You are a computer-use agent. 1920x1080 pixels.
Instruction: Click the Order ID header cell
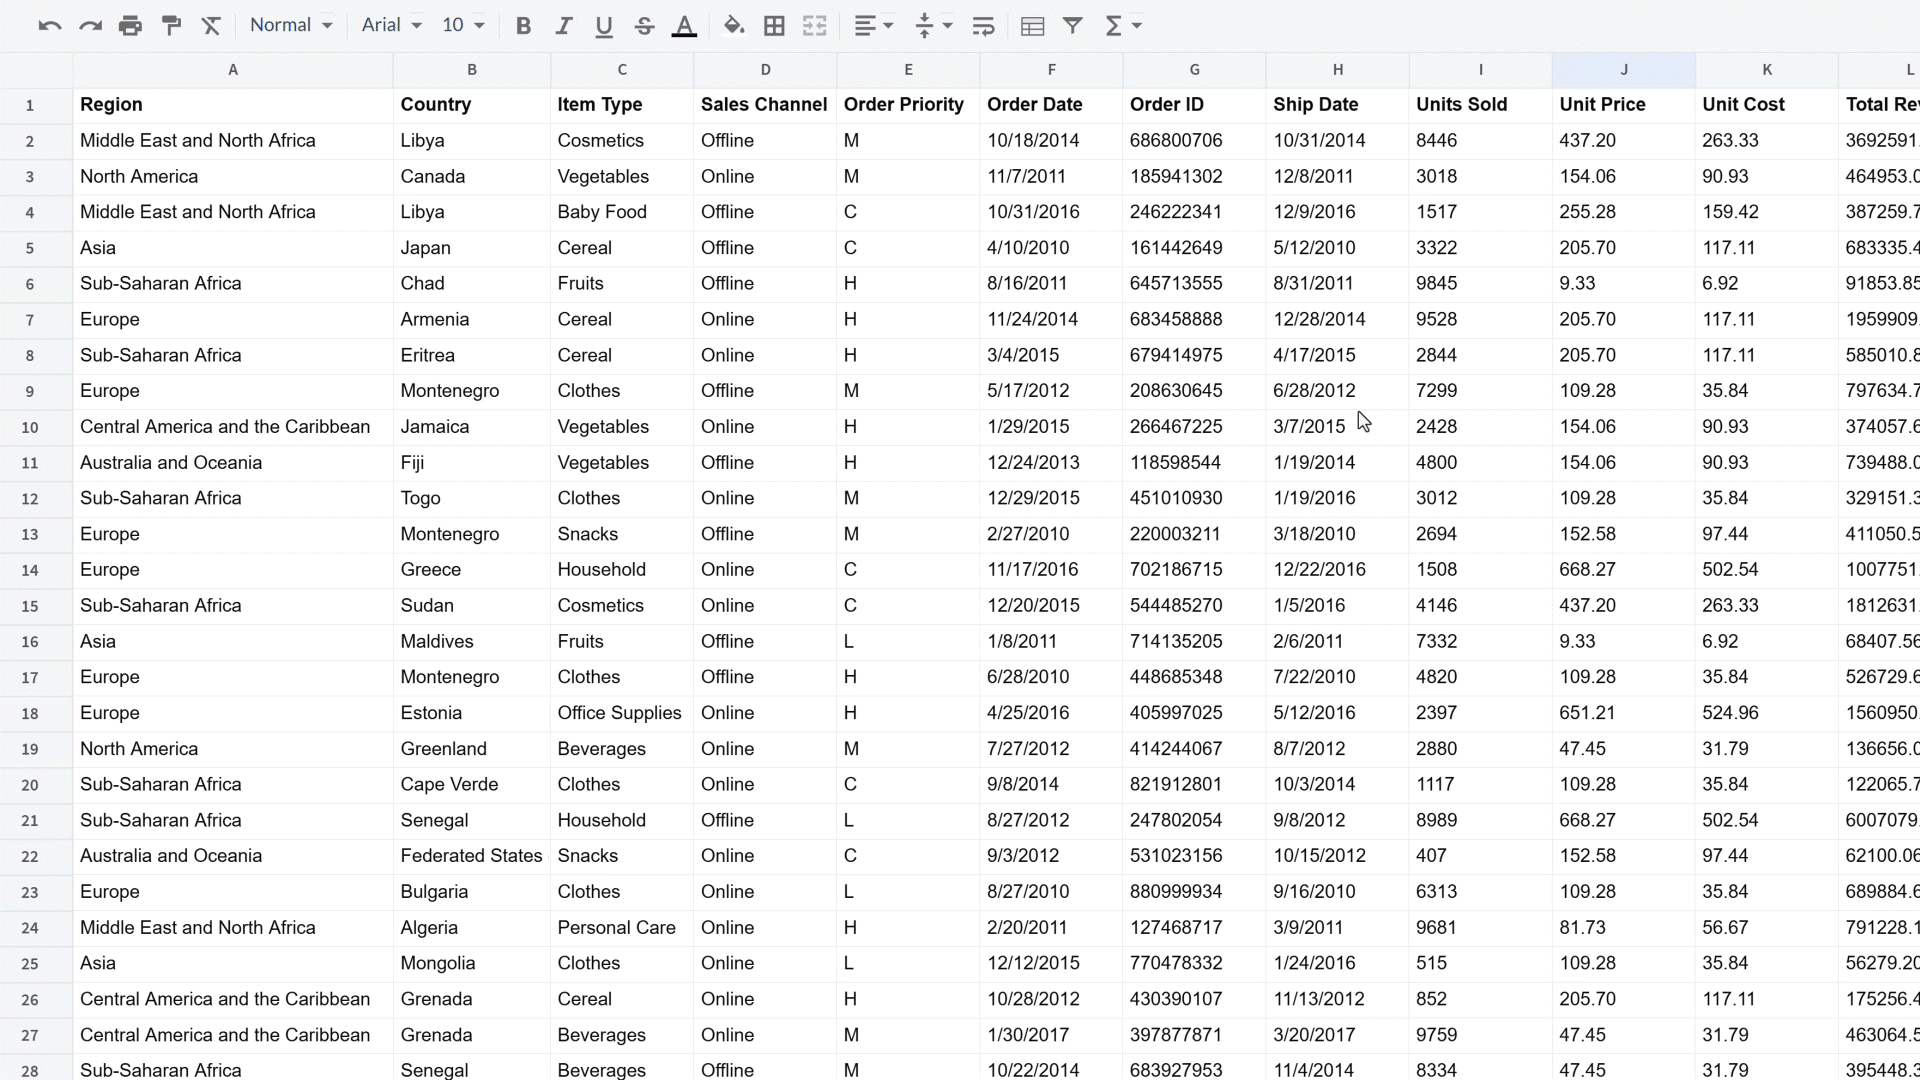point(1194,105)
